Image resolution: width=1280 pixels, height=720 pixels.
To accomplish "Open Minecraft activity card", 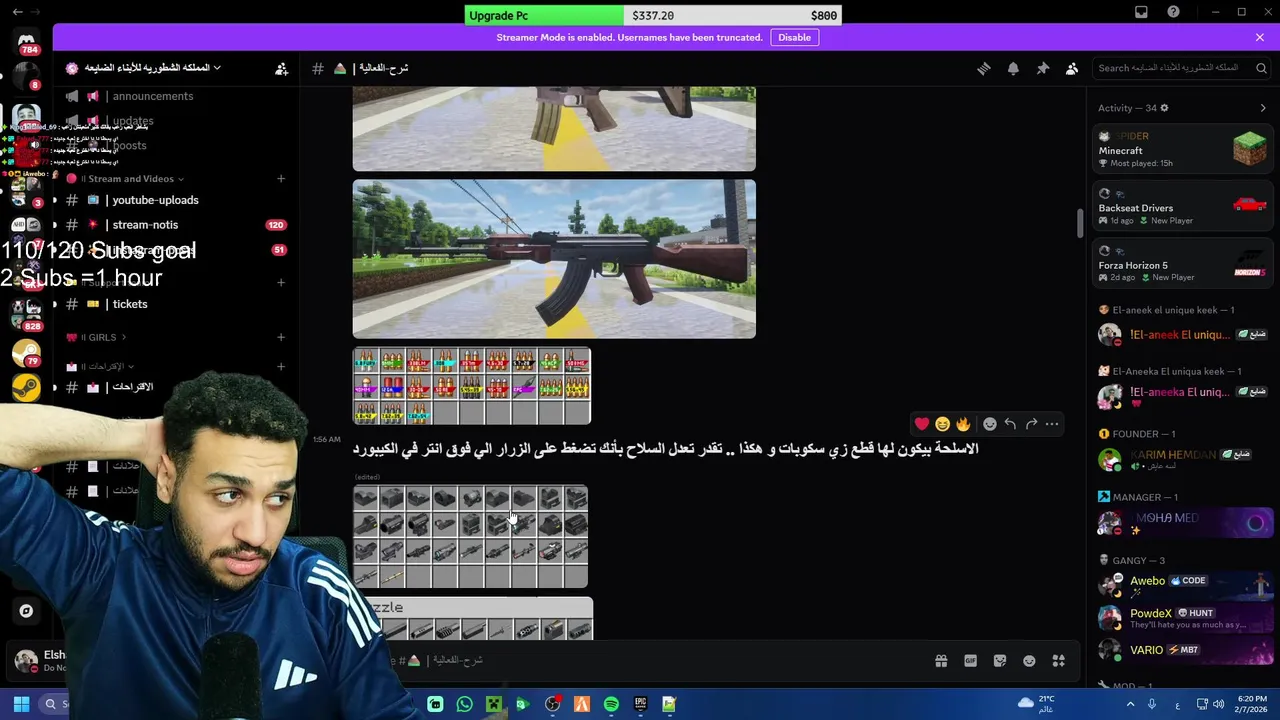I will [x=1182, y=150].
